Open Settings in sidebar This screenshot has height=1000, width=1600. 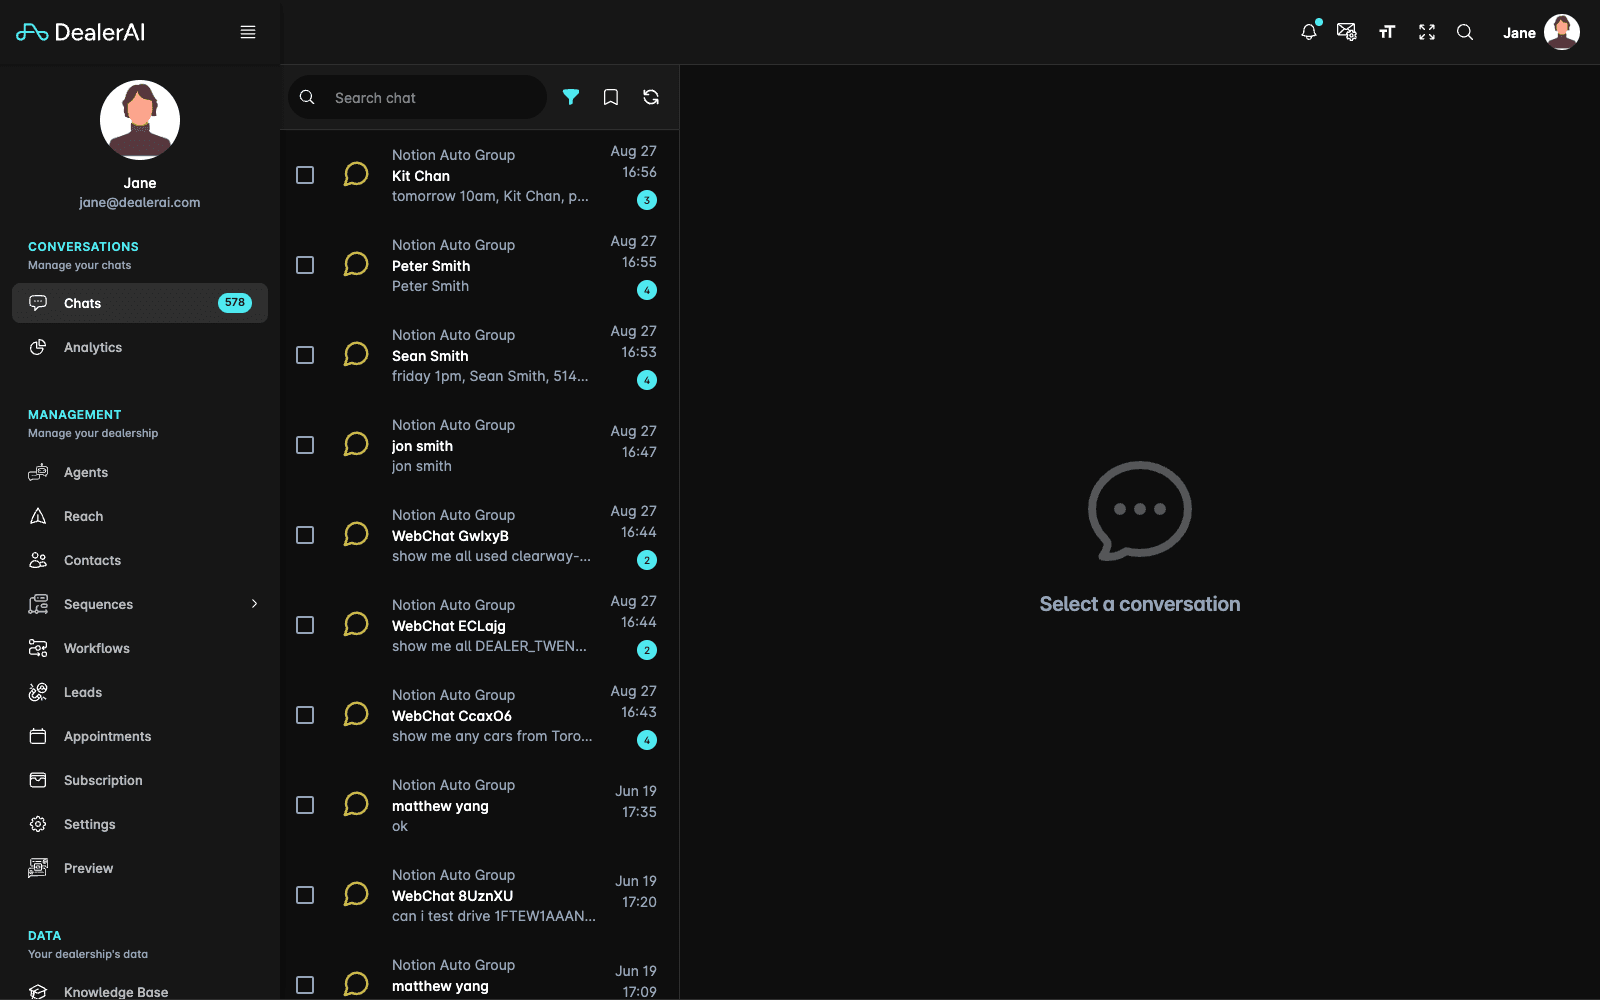click(x=140, y=824)
